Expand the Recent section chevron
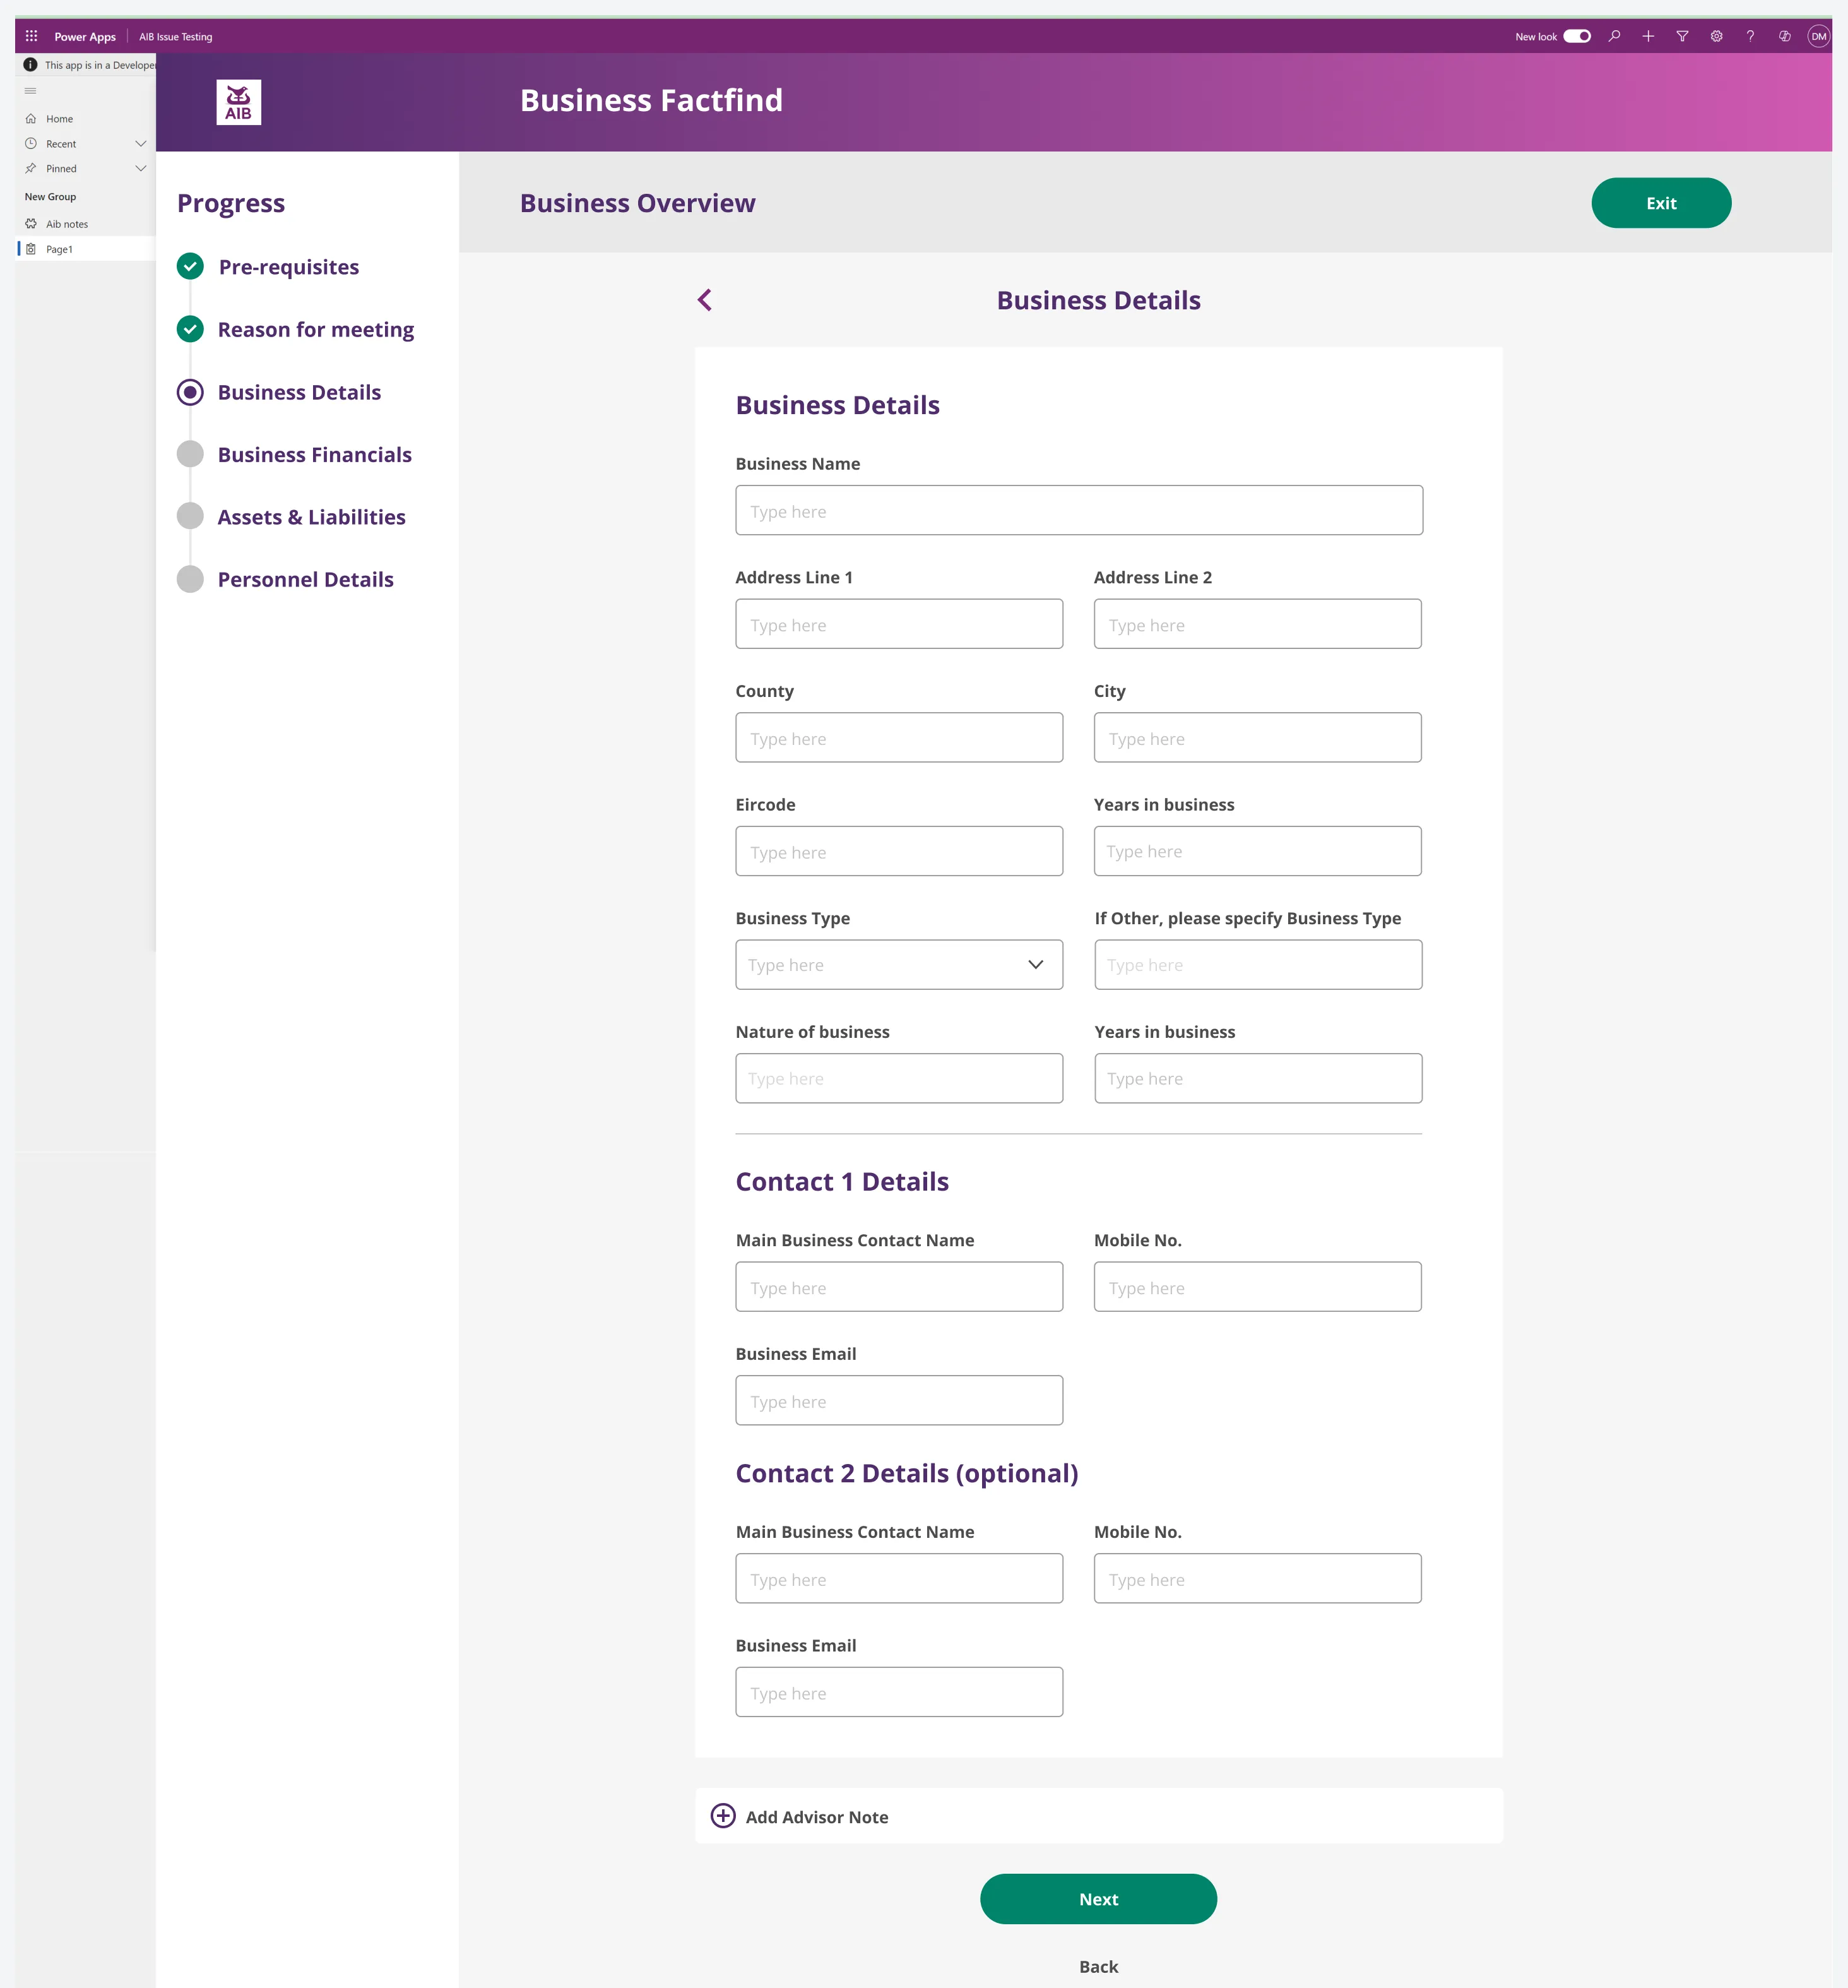The width and height of the screenshot is (1848, 1988). tap(141, 144)
